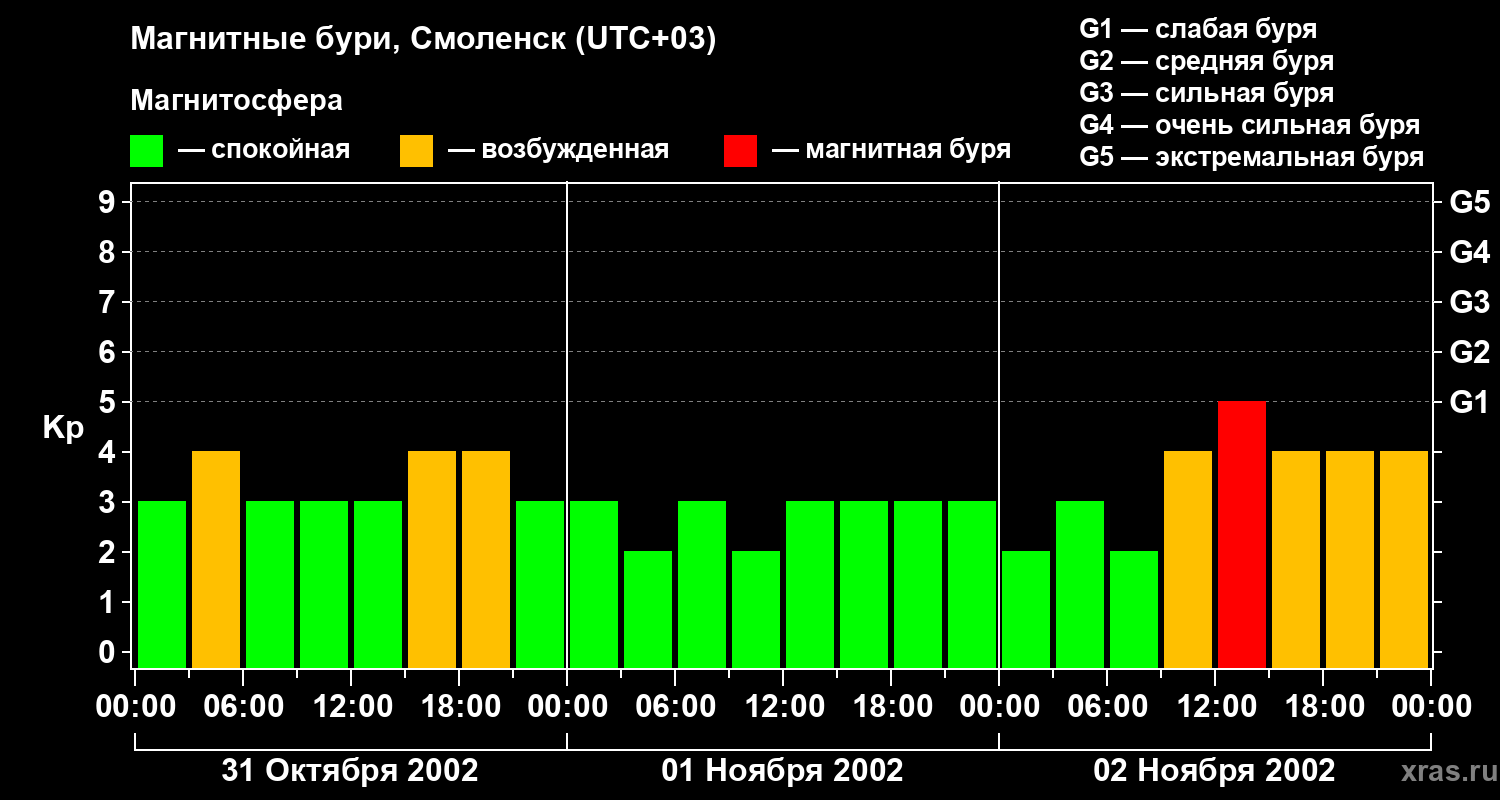
Task: Click the G5 label on right axis
Action: coord(1469,202)
